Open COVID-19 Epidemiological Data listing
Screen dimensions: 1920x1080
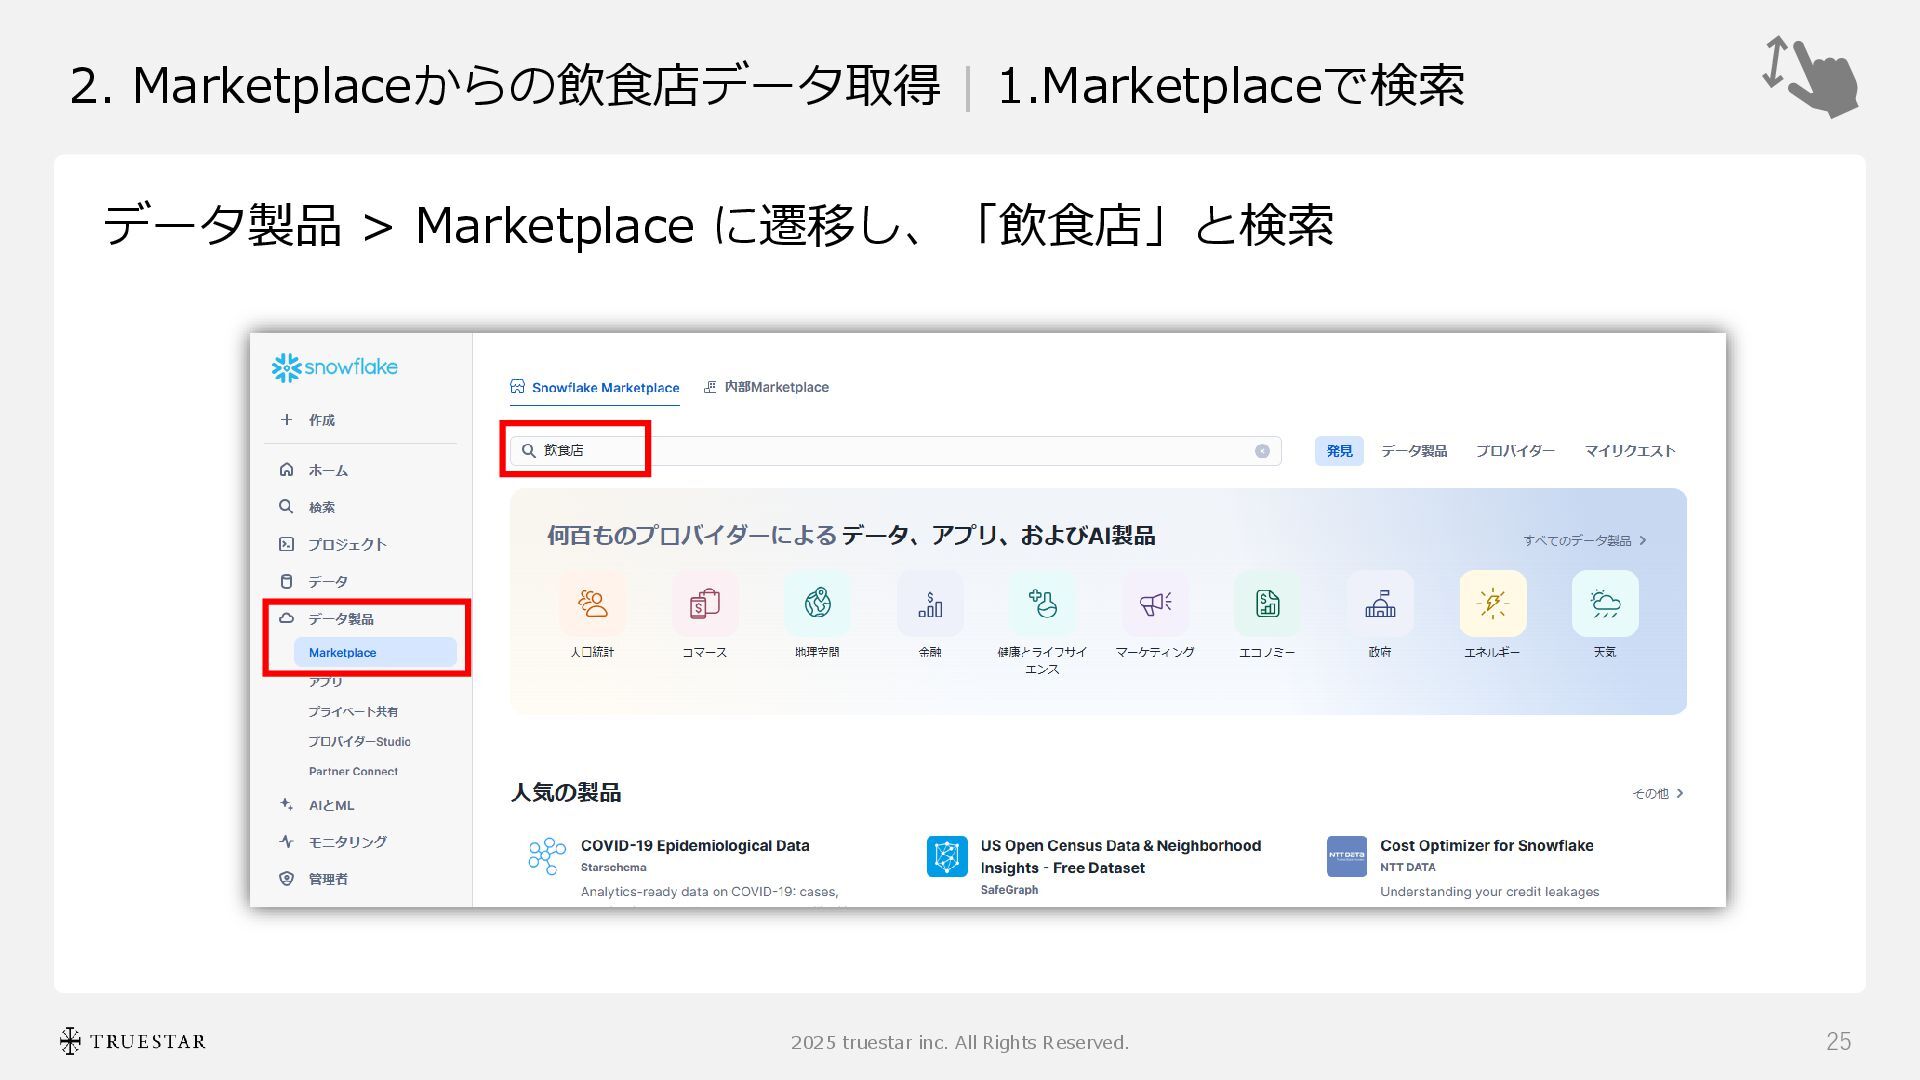point(695,846)
